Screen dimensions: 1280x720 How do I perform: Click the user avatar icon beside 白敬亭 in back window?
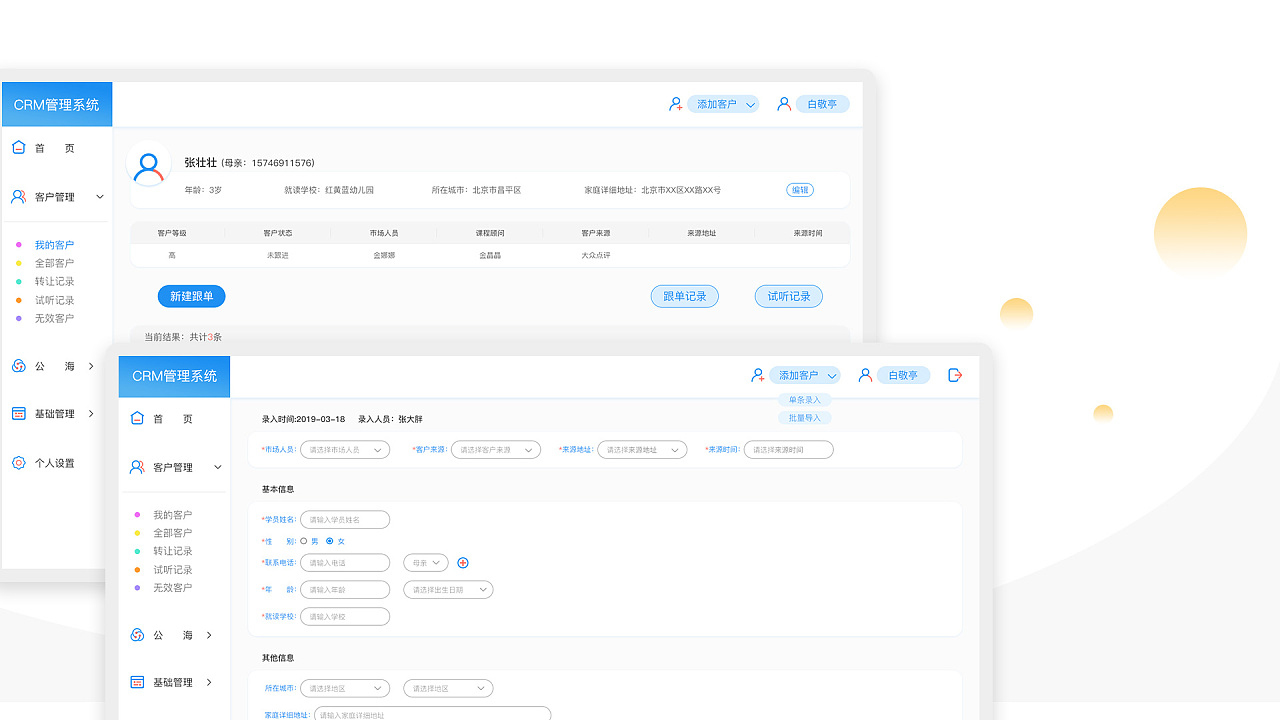click(x=784, y=104)
